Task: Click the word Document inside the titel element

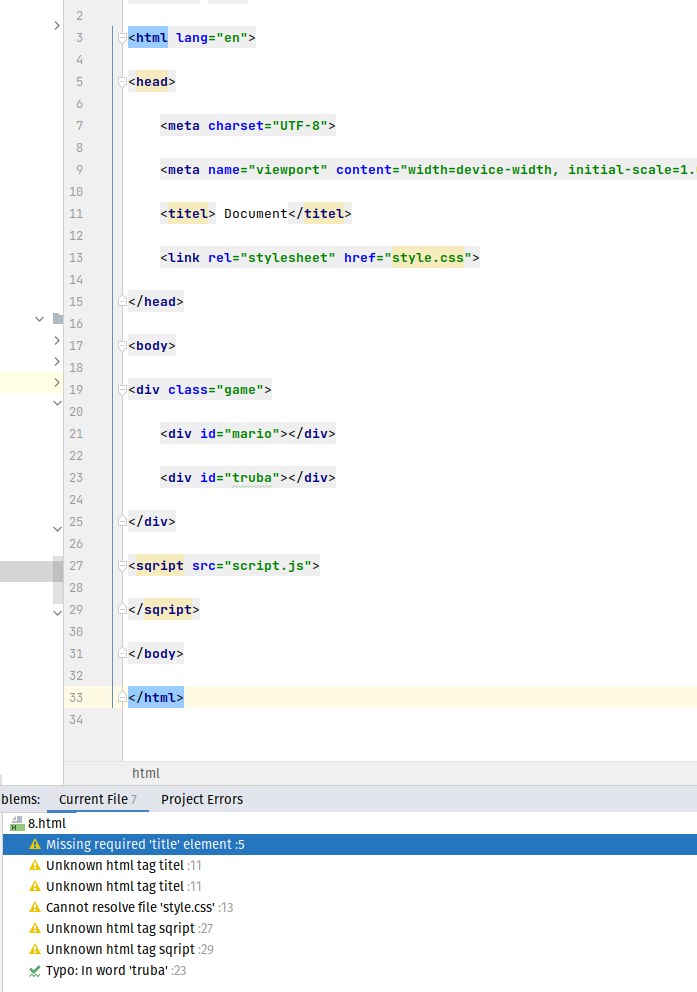Action: coord(256,214)
